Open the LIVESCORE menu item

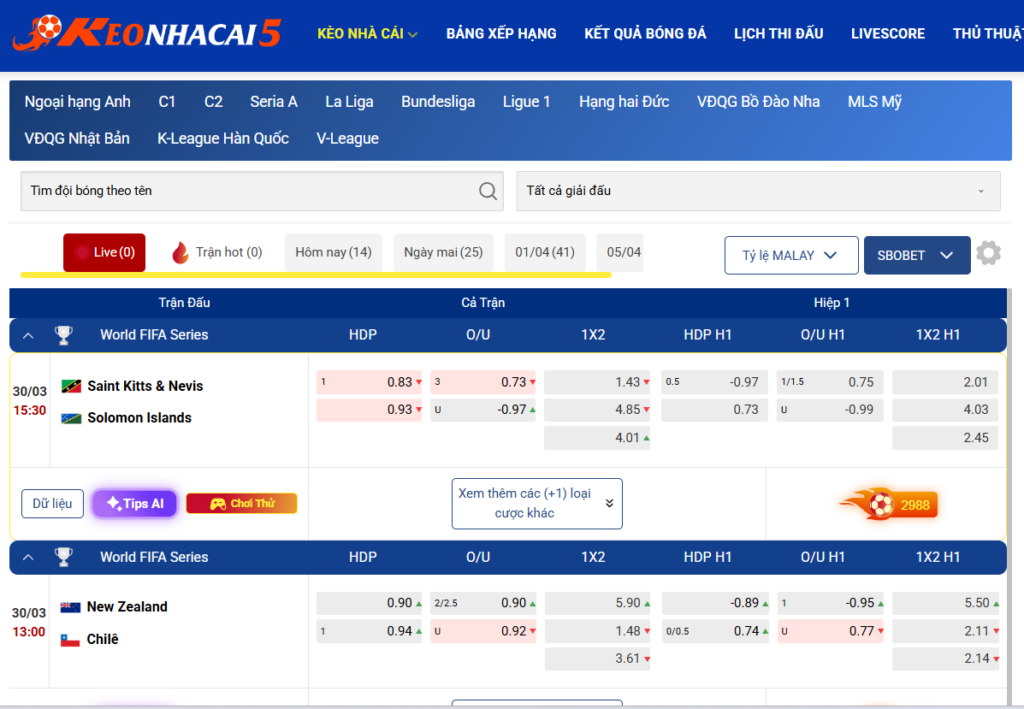[887, 33]
